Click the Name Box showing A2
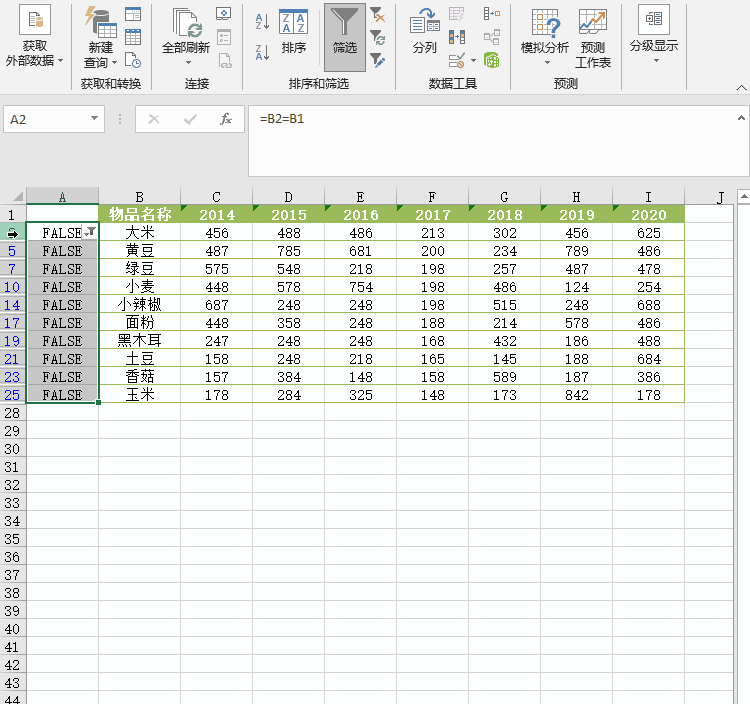Viewport: 750px width, 704px height. 45,119
